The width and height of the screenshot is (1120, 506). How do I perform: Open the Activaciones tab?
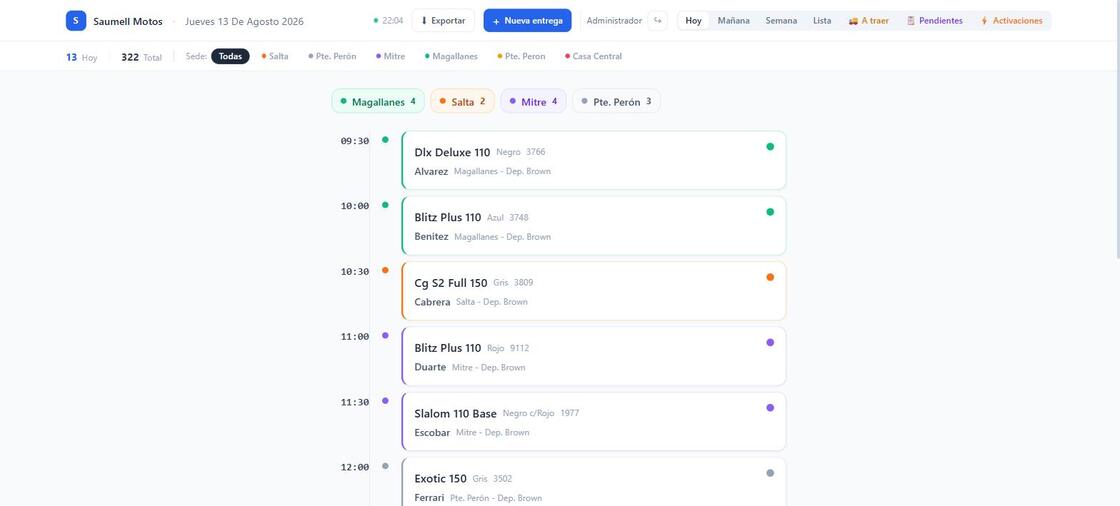tap(1011, 21)
